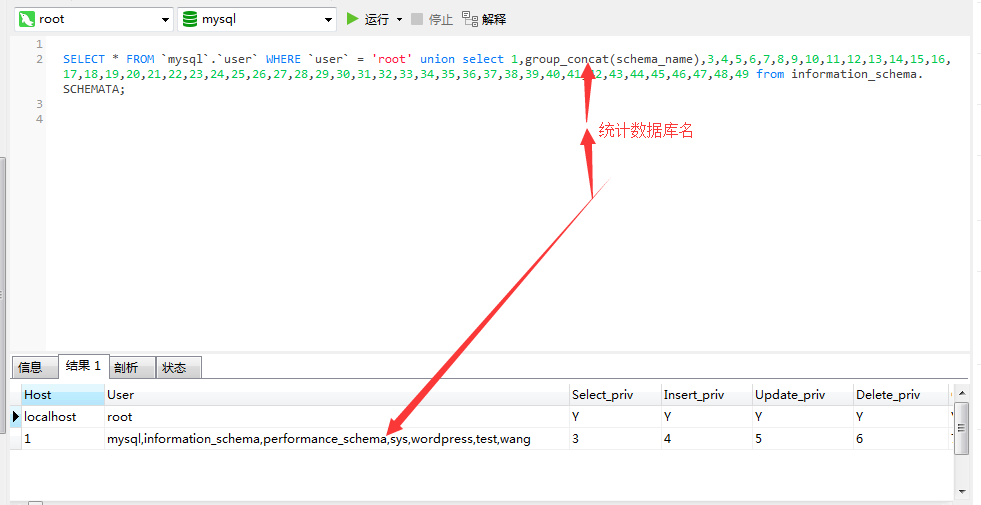Screen dimensions: 981x505
Task: Select the 结果 1 (Result 1) tab
Action: [82, 366]
